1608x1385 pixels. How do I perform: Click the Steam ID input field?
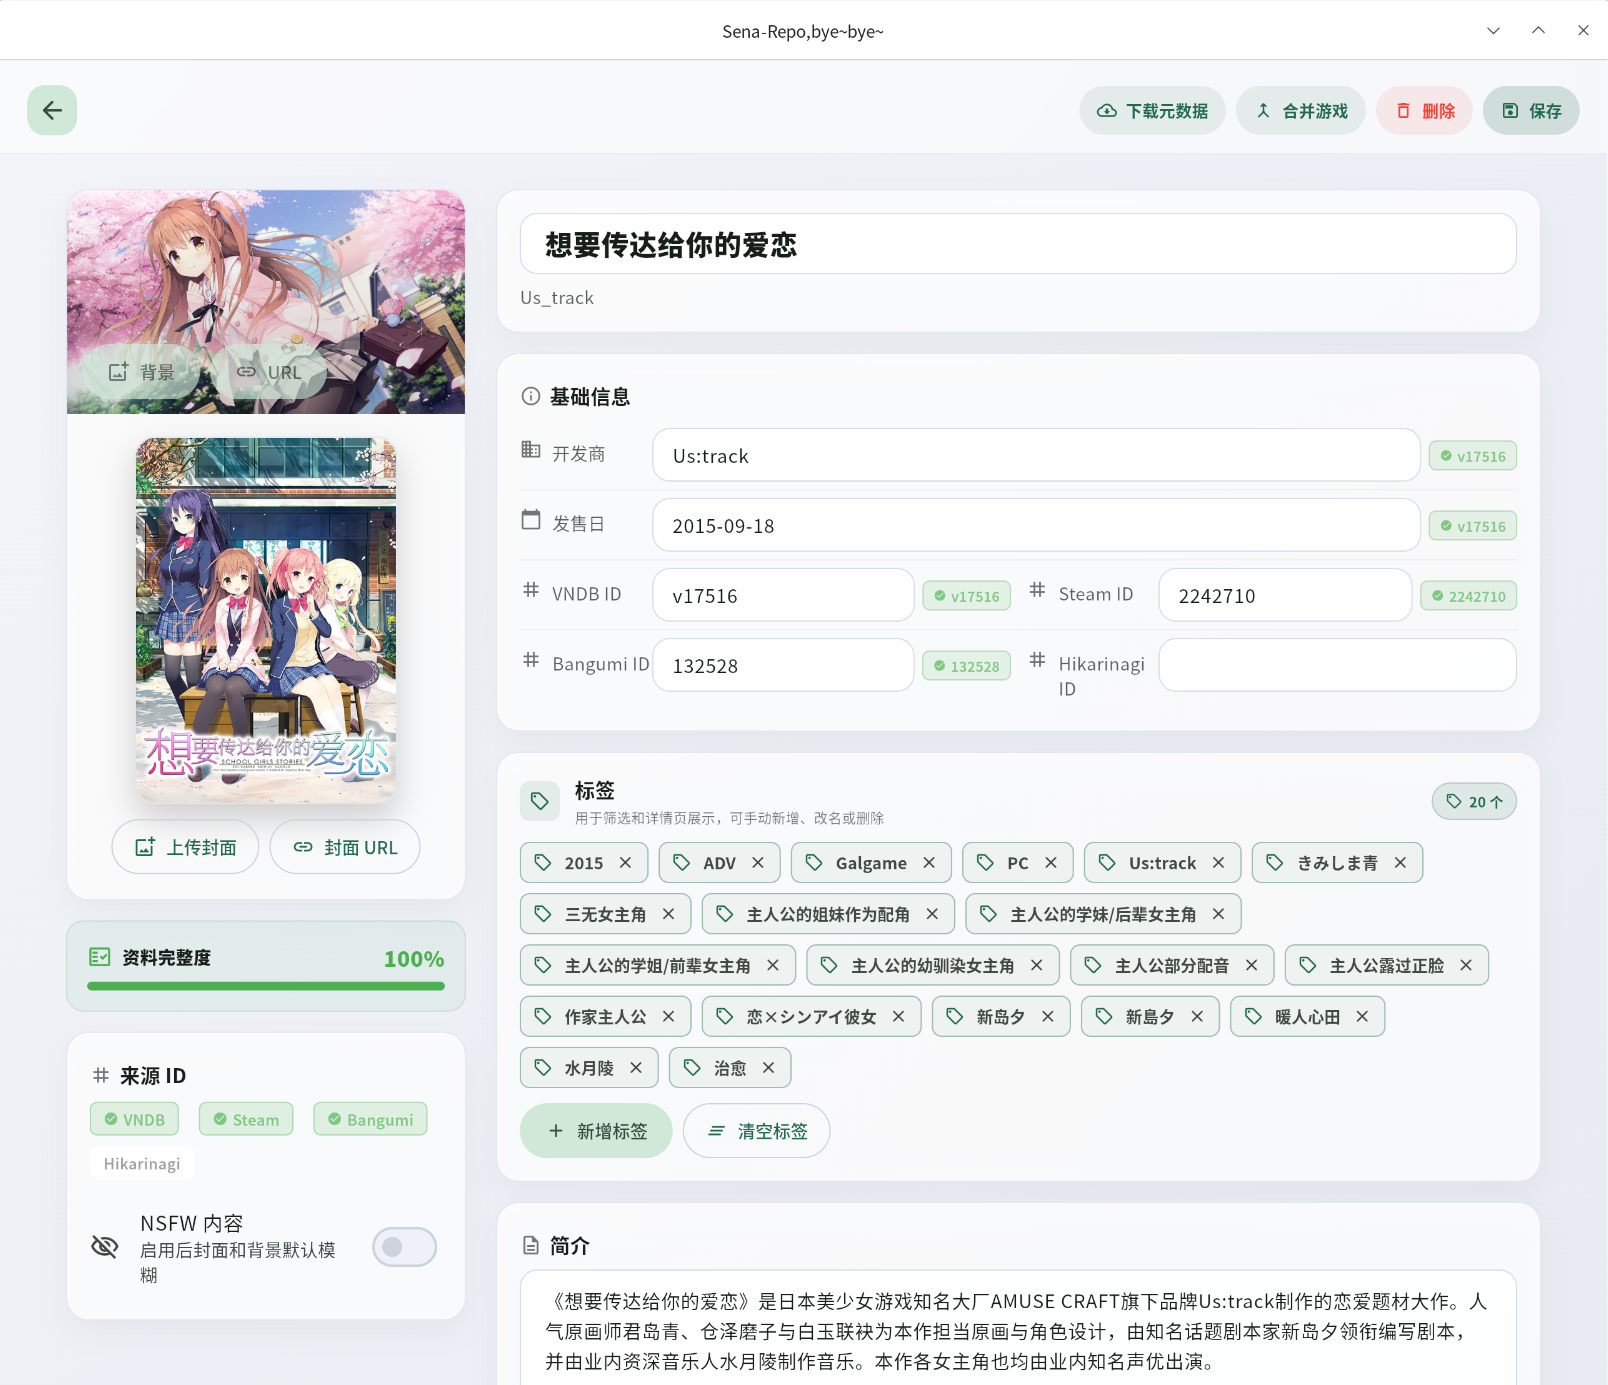click(x=1285, y=595)
